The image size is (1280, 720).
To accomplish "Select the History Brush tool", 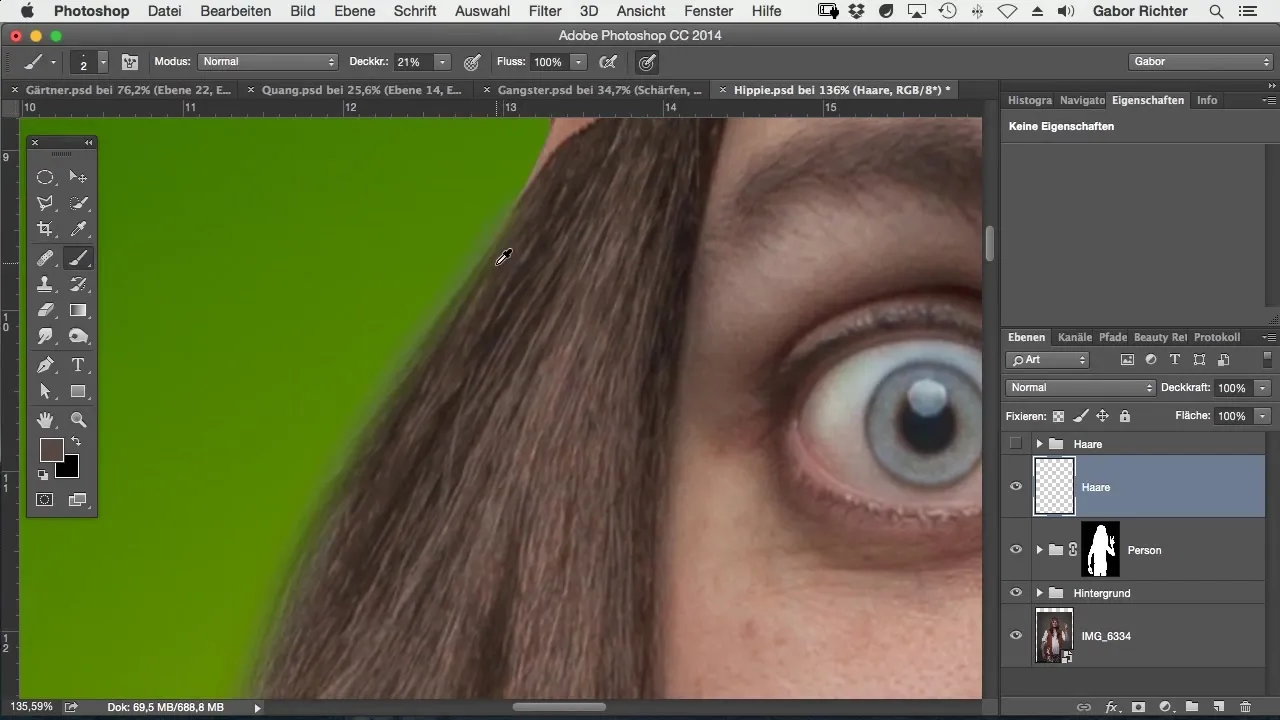I will click(78, 284).
